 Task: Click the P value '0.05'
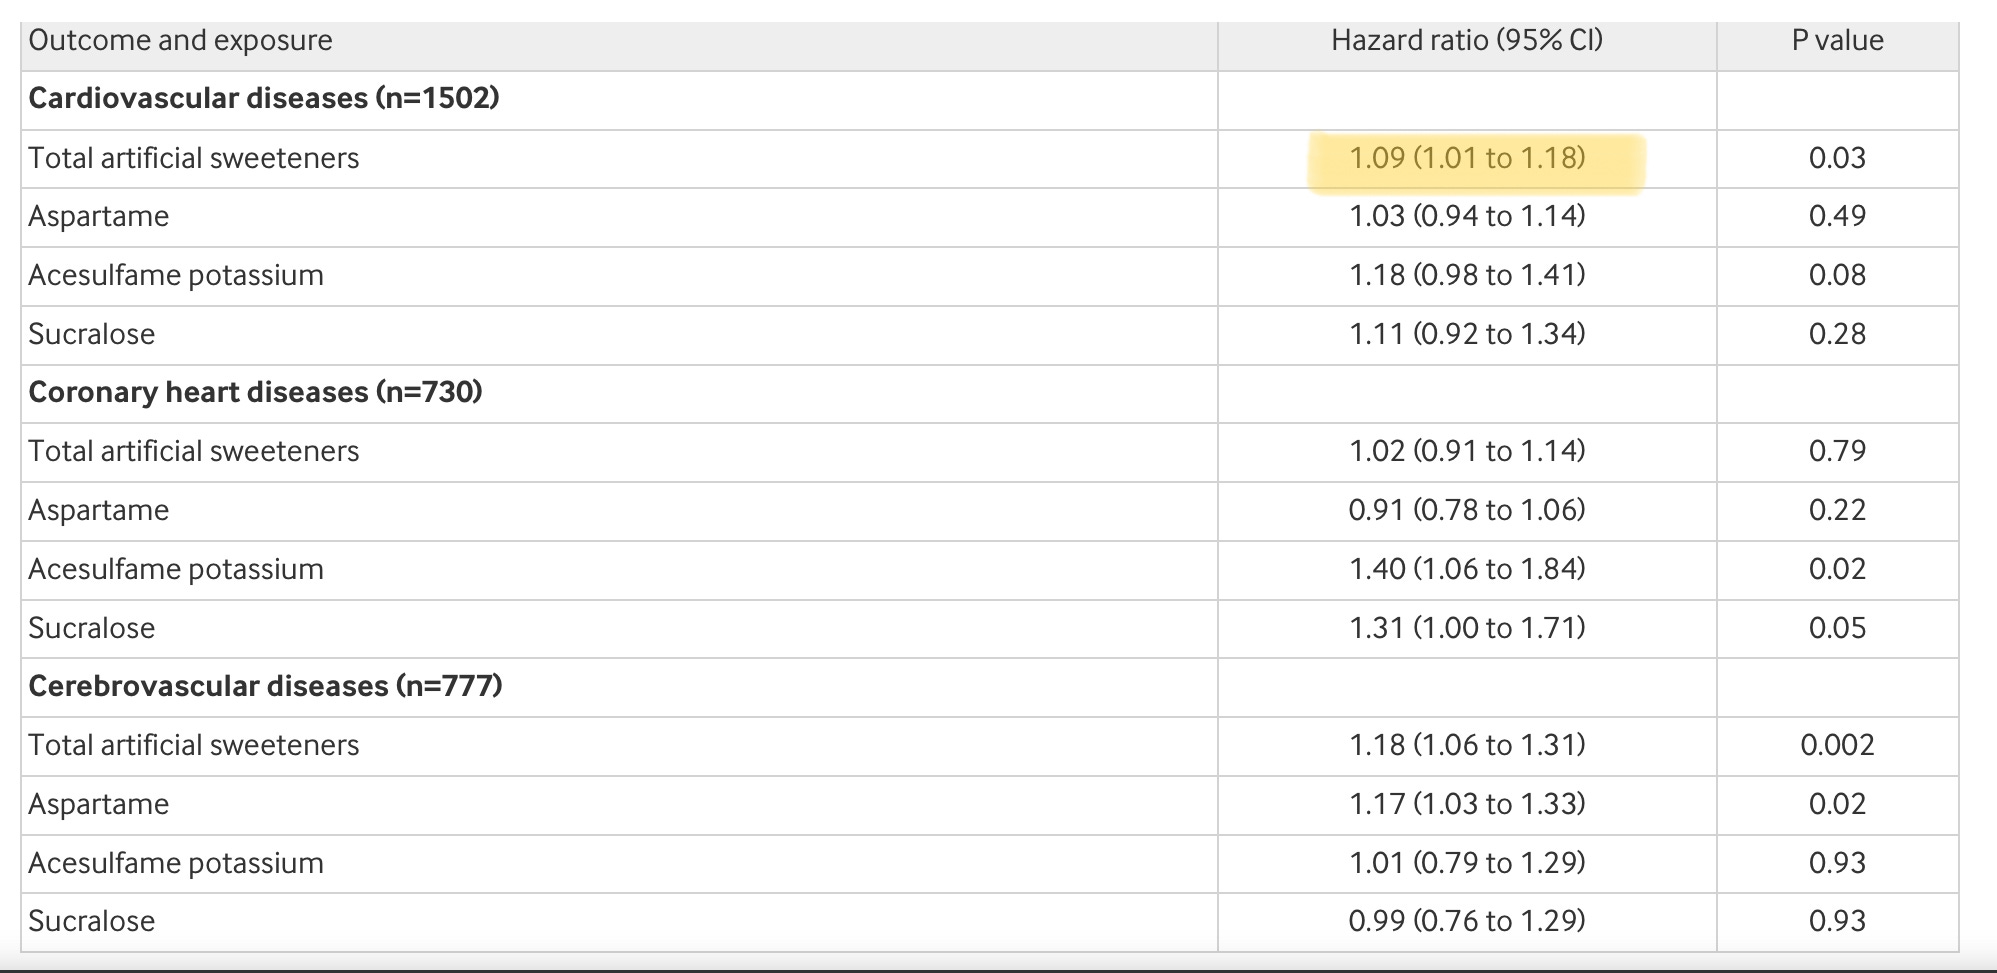(x=1837, y=628)
